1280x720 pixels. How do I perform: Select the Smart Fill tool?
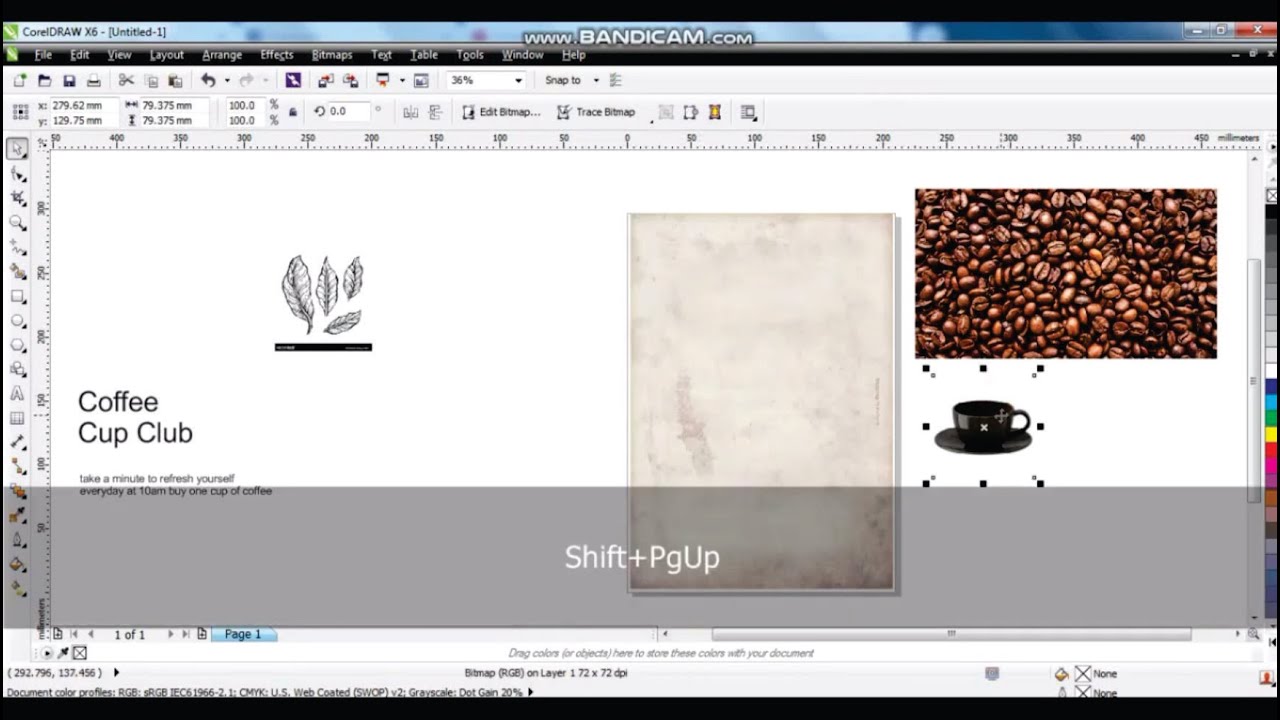(x=17, y=271)
